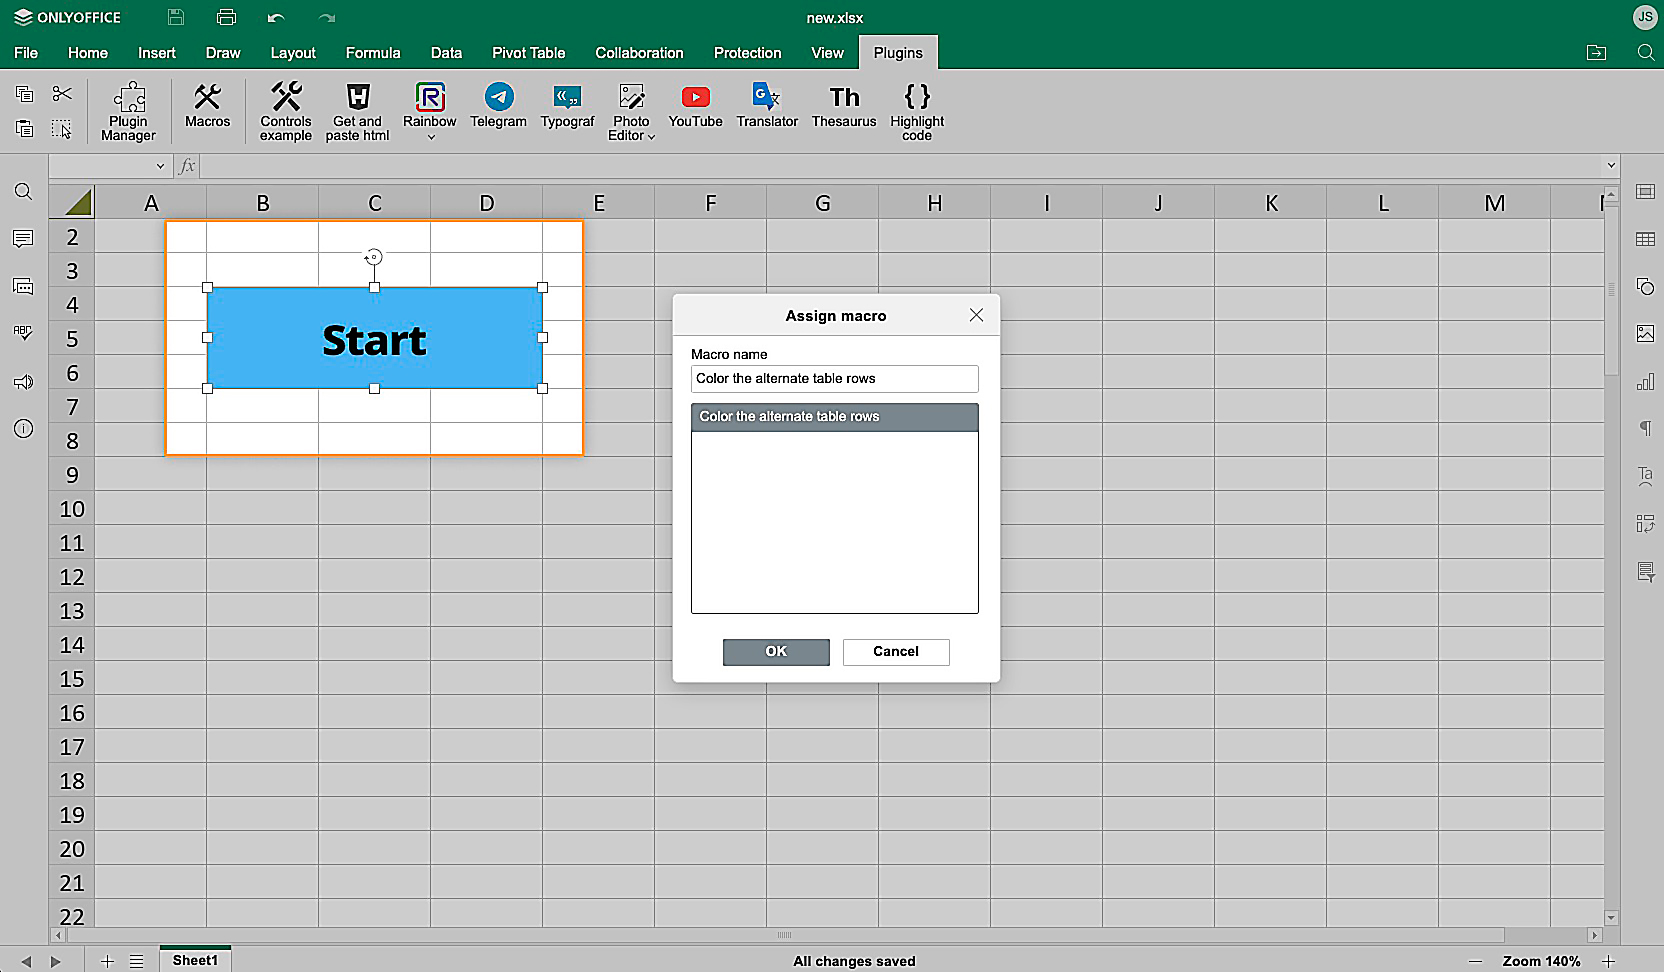Image resolution: width=1664 pixels, height=972 pixels.
Task: Switch to the Home tab
Action: 88,53
